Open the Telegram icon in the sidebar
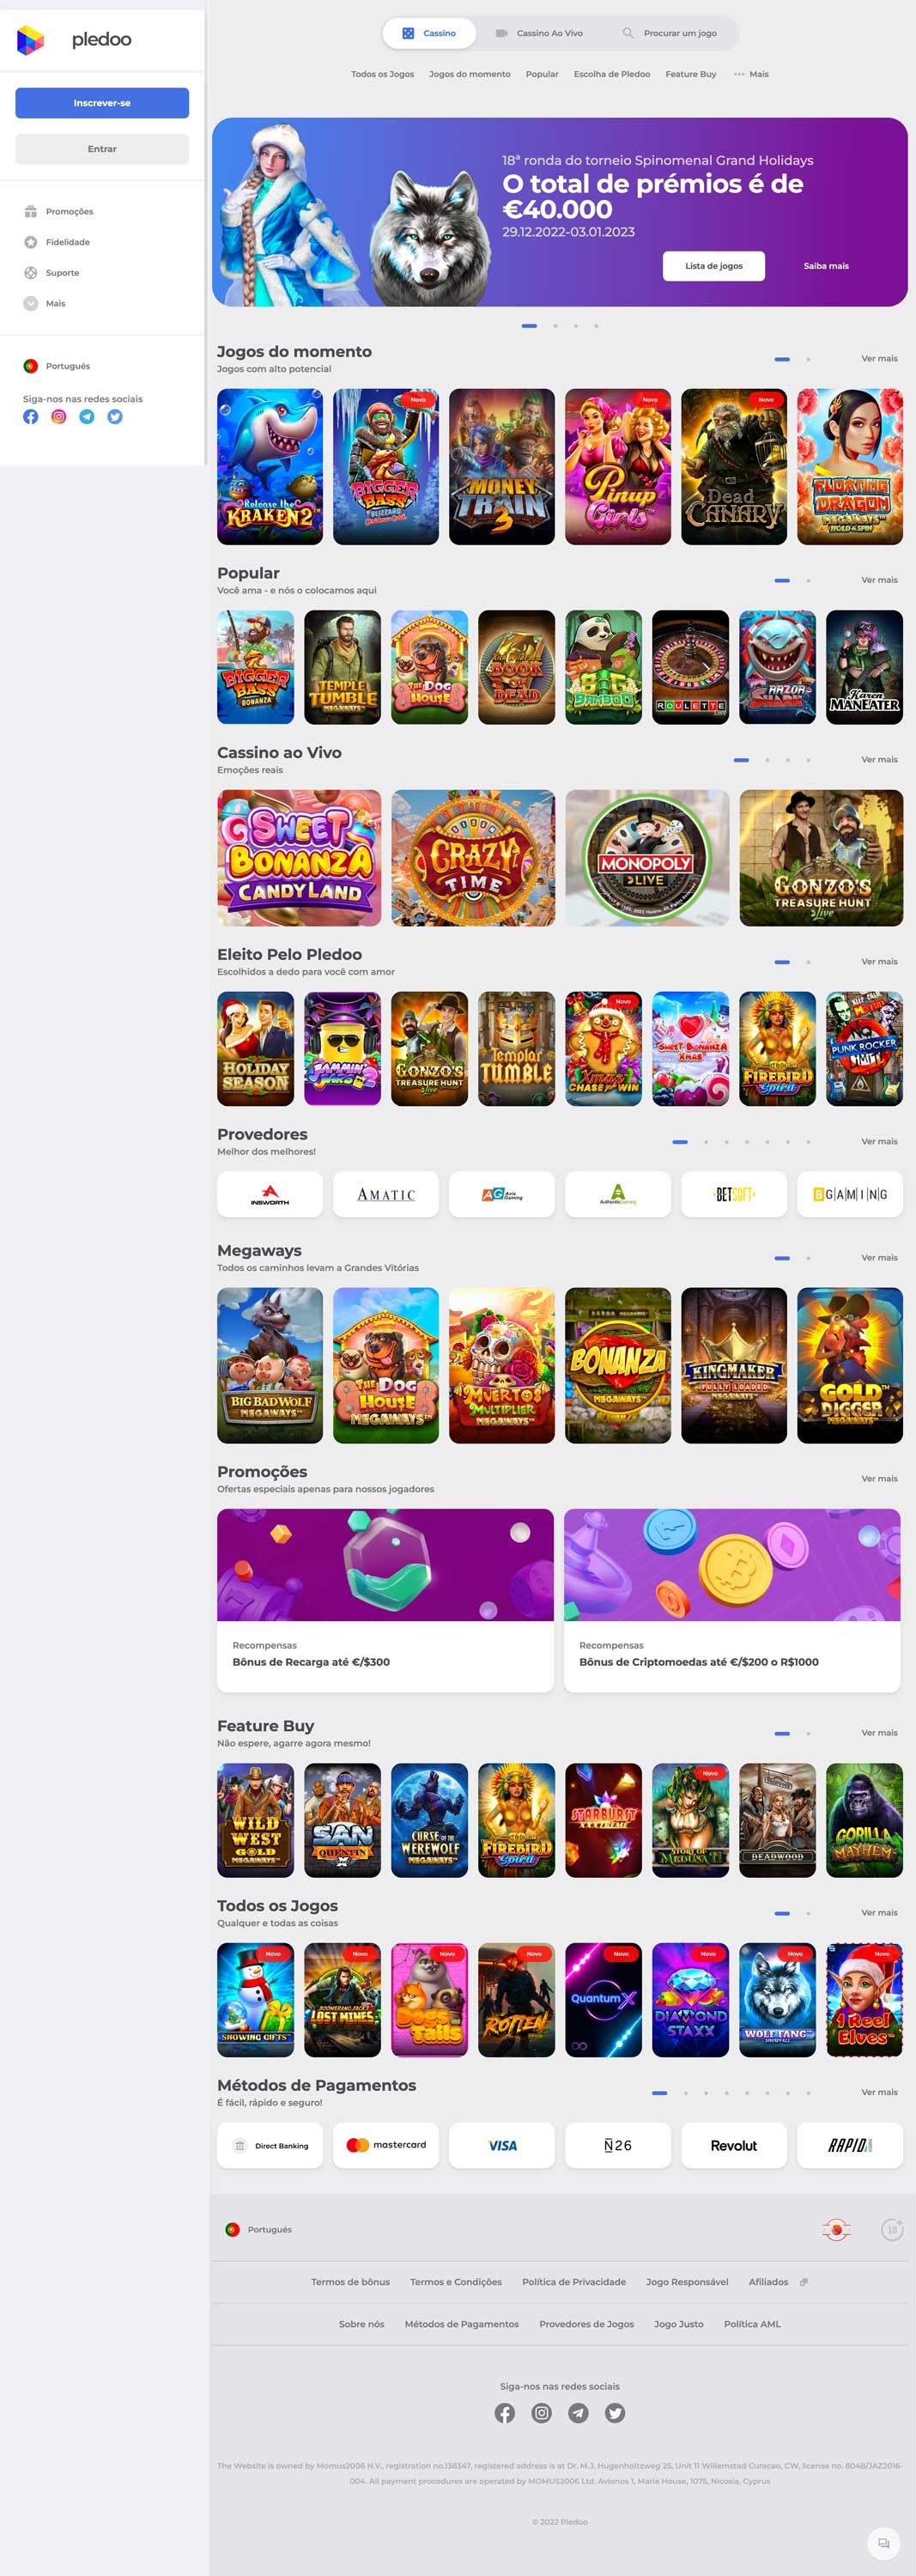The image size is (916, 2576). click(x=87, y=417)
